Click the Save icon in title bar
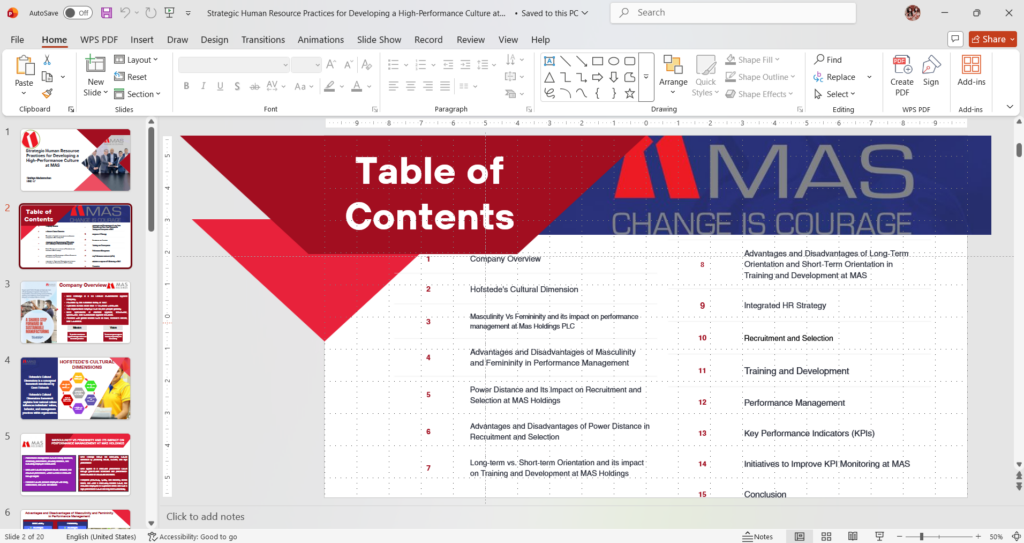 [106, 12]
